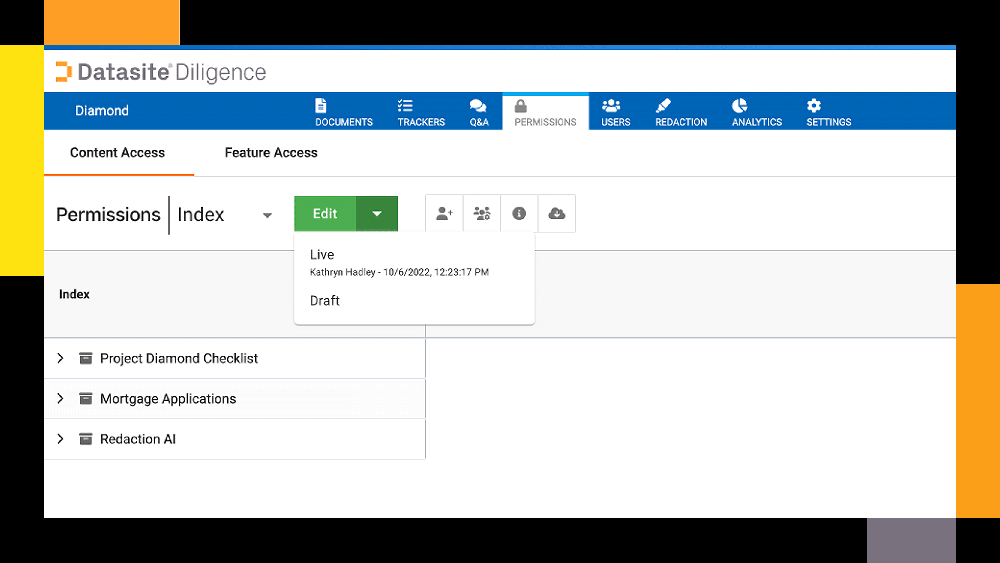Click the green Edit button
Screen dimensions: 1000x563
325,214
